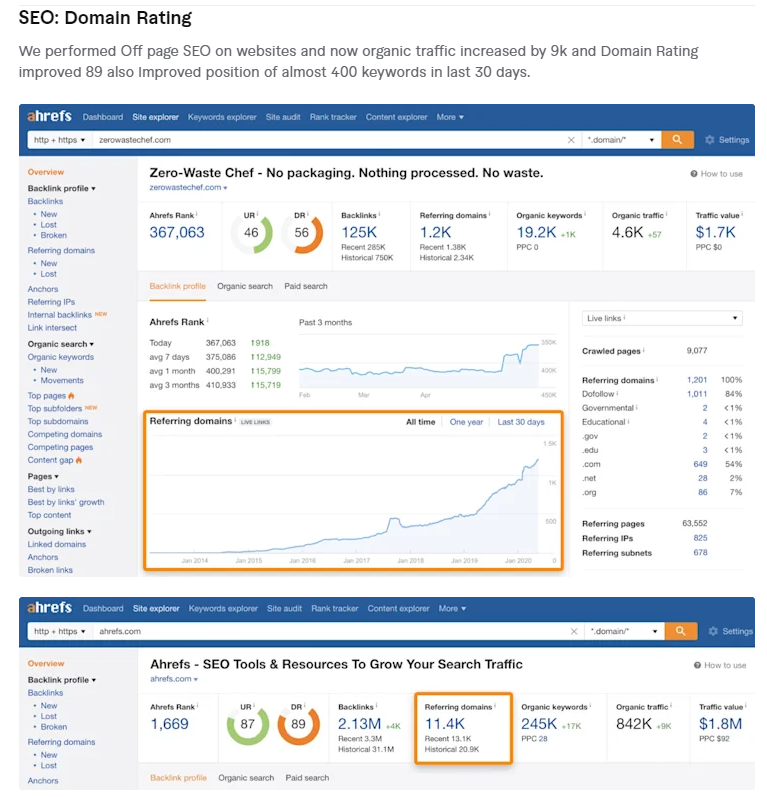Click Traffic value $1.8M
Screen dimensions: 767x797
point(720,724)
